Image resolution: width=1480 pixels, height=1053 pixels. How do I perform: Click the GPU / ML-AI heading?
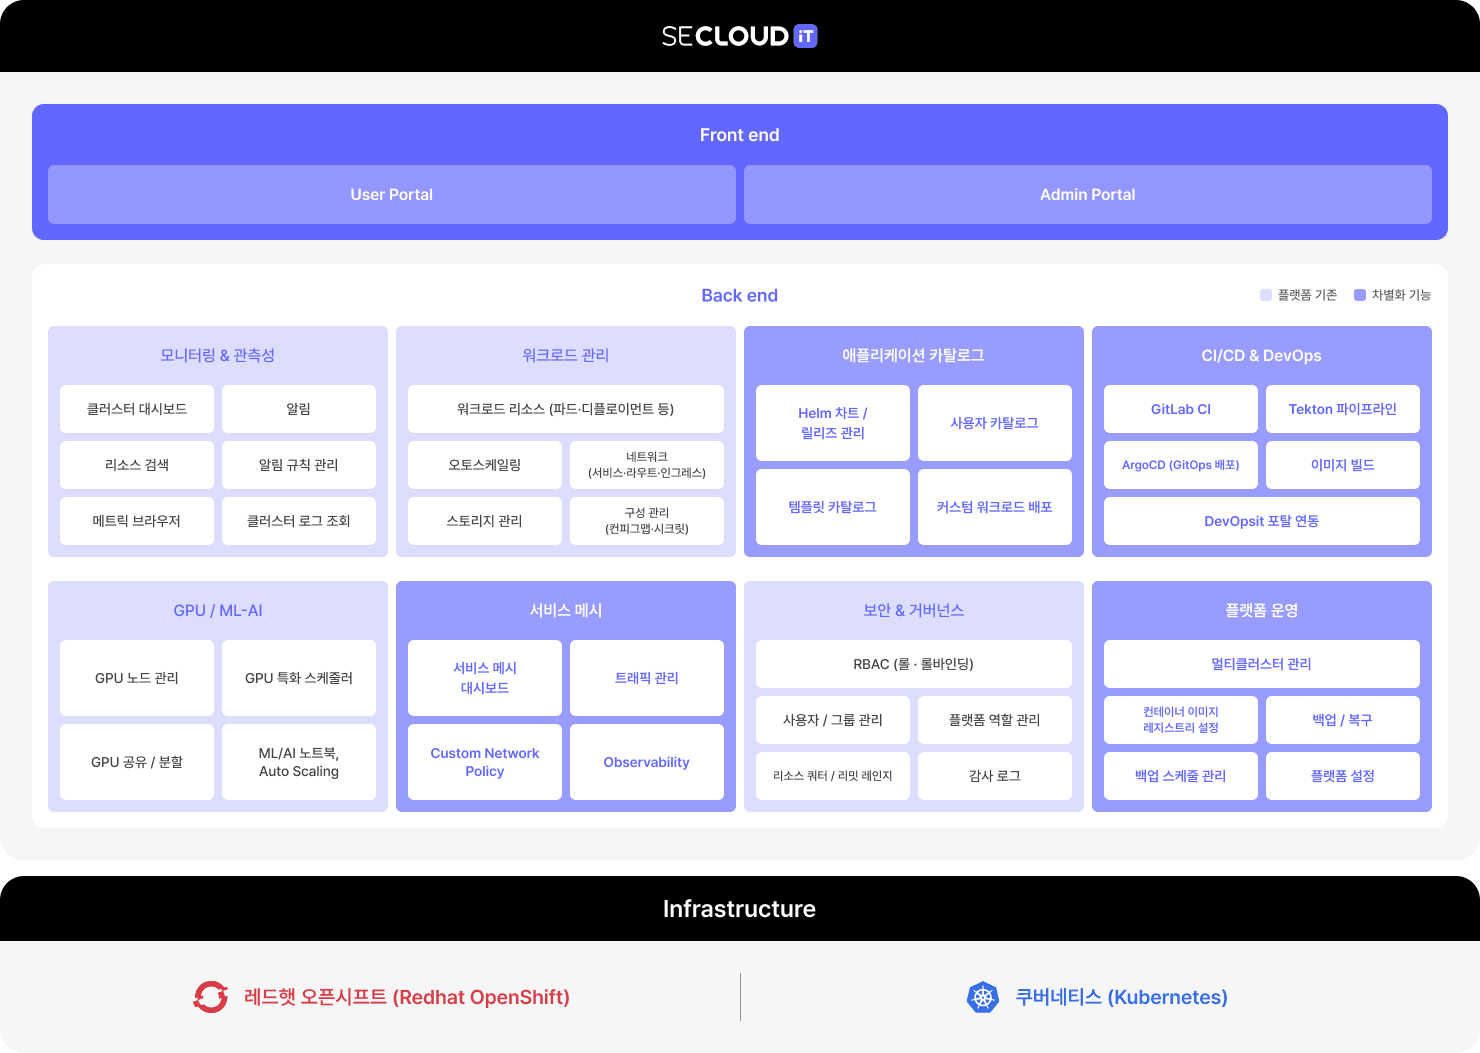(218, 610)
